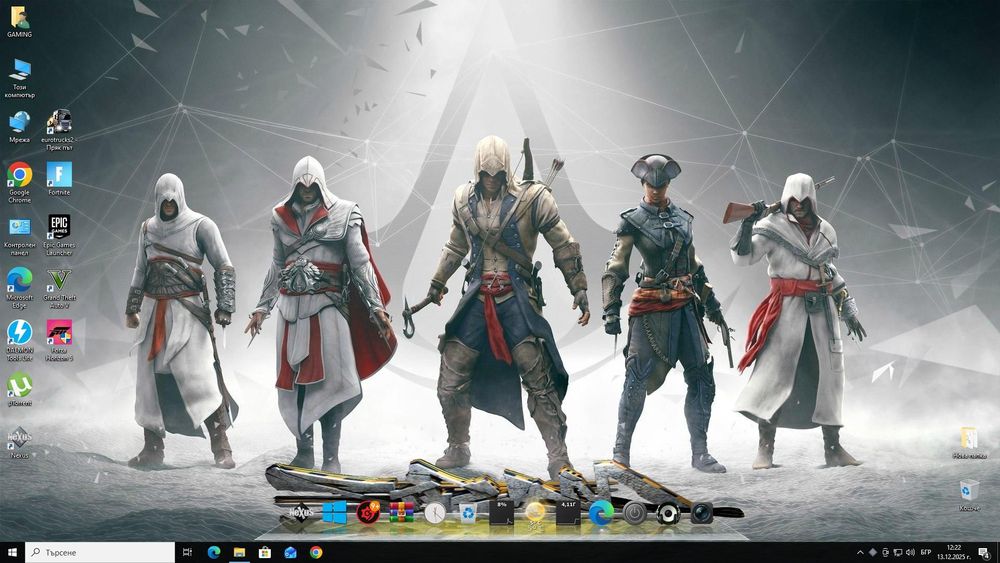
Task: Click the power button in the dock
Action: [x=635, y=513]
